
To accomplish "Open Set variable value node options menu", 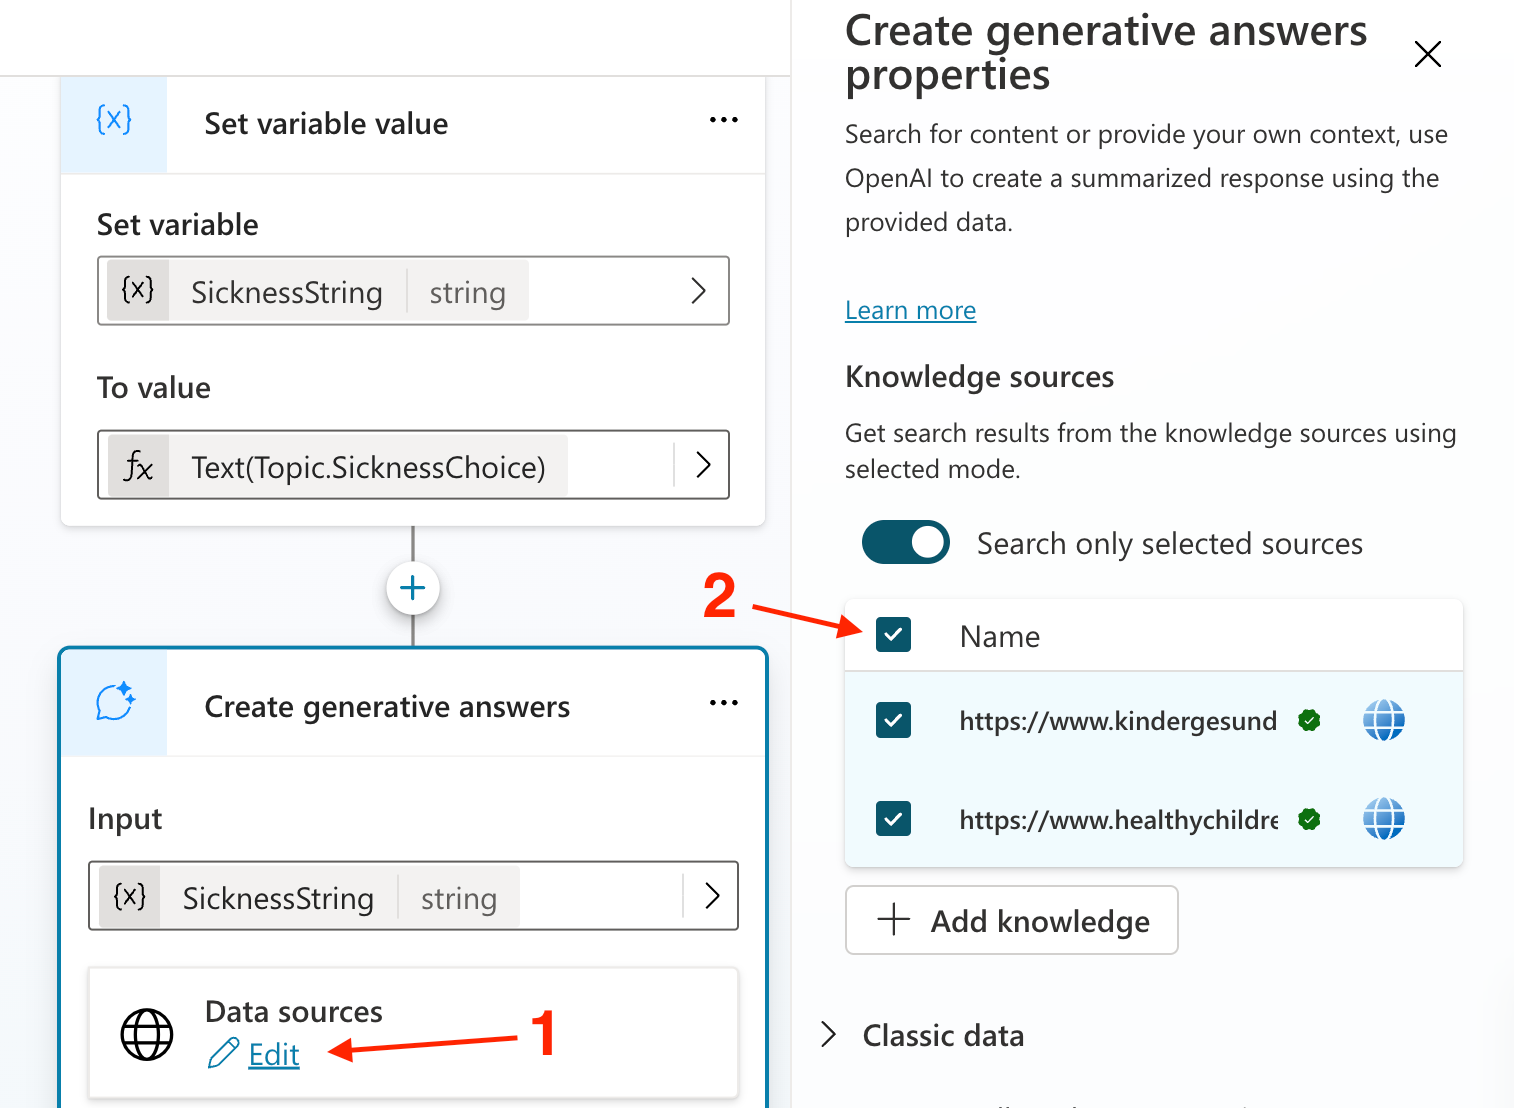I will [x=723, y=120].
